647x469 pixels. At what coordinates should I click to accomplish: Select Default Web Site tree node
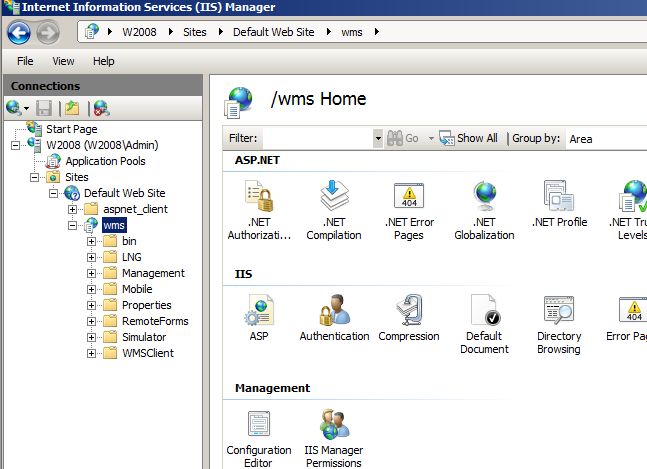click(125, 193)
